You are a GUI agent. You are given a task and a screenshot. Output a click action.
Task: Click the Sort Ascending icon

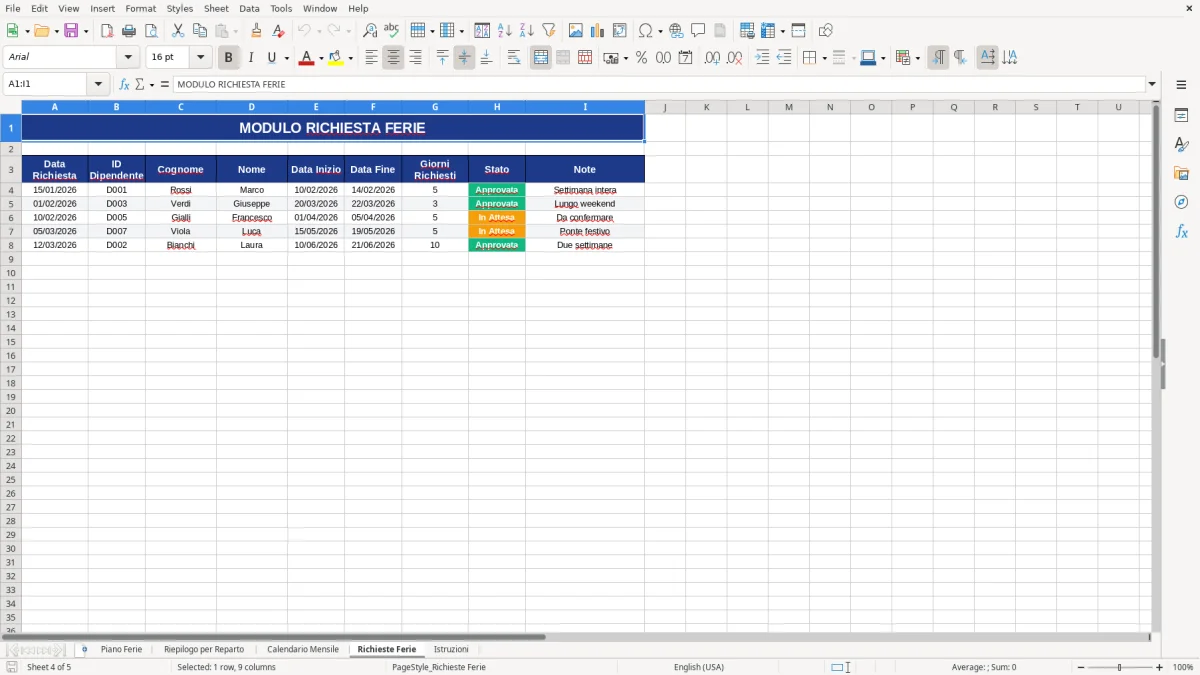(505, 31)
